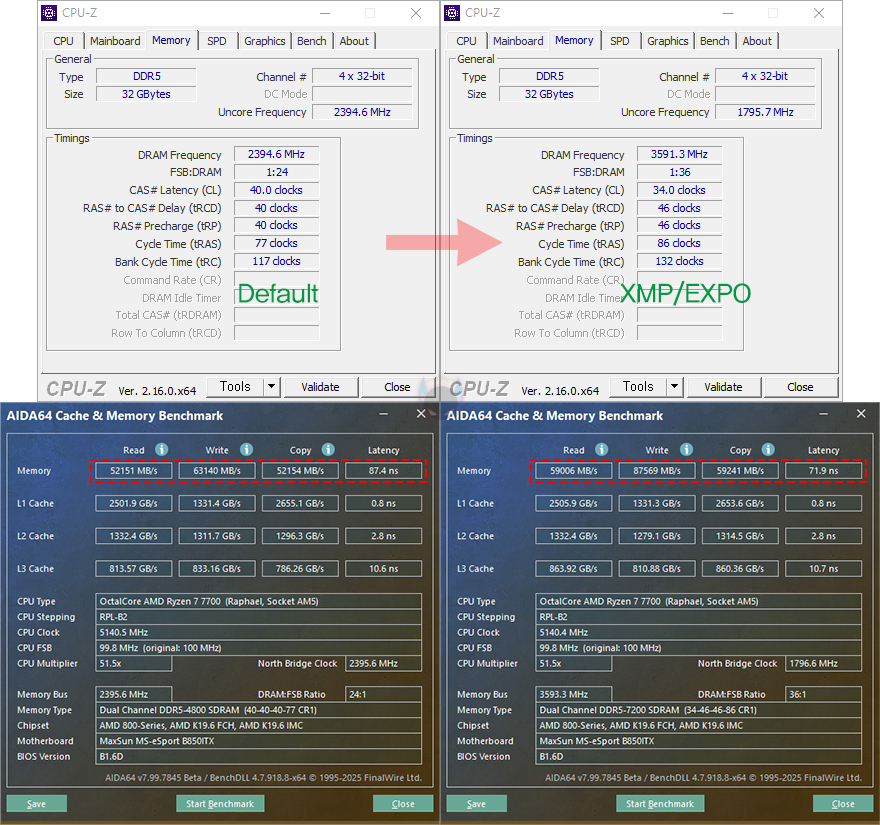Click the 3591.3 MHz DRAM Frequency field
This screenshot has height=825, width=880.
(x=679, y=154)
